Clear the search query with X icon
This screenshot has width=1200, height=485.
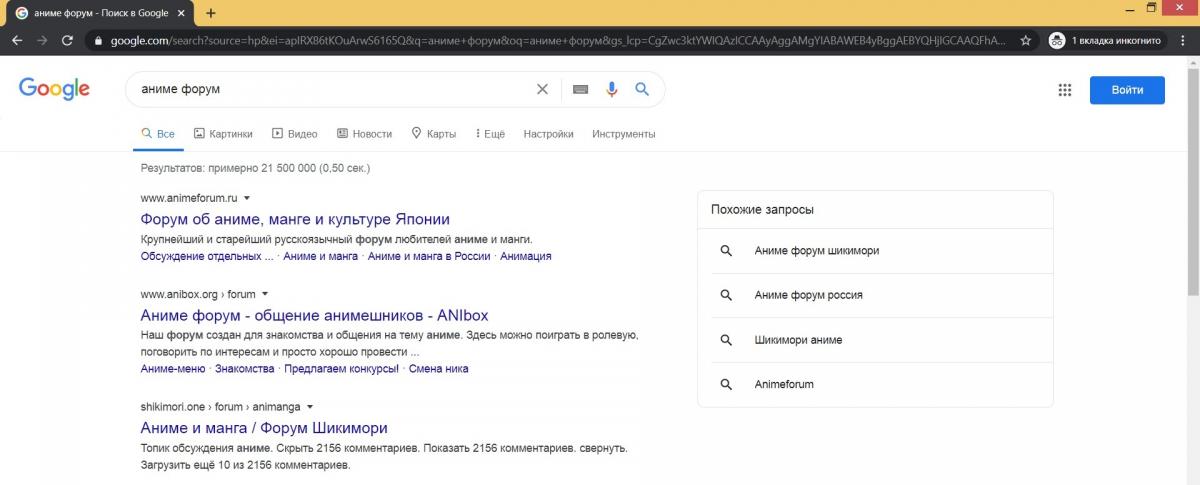pyautogui.click(x=542, y=89)
